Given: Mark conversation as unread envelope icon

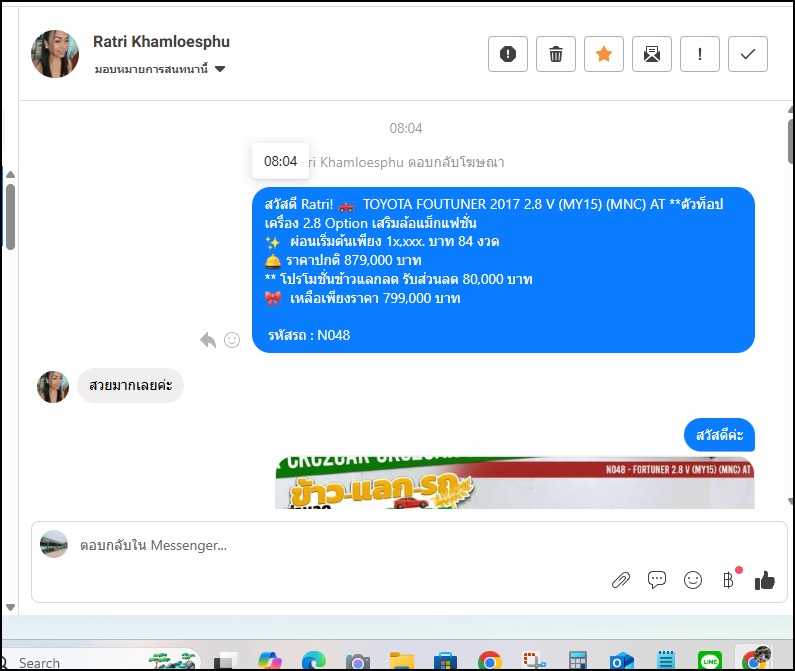Looking at the screenshot, I should pyautogui.click(x=652, y=54).
